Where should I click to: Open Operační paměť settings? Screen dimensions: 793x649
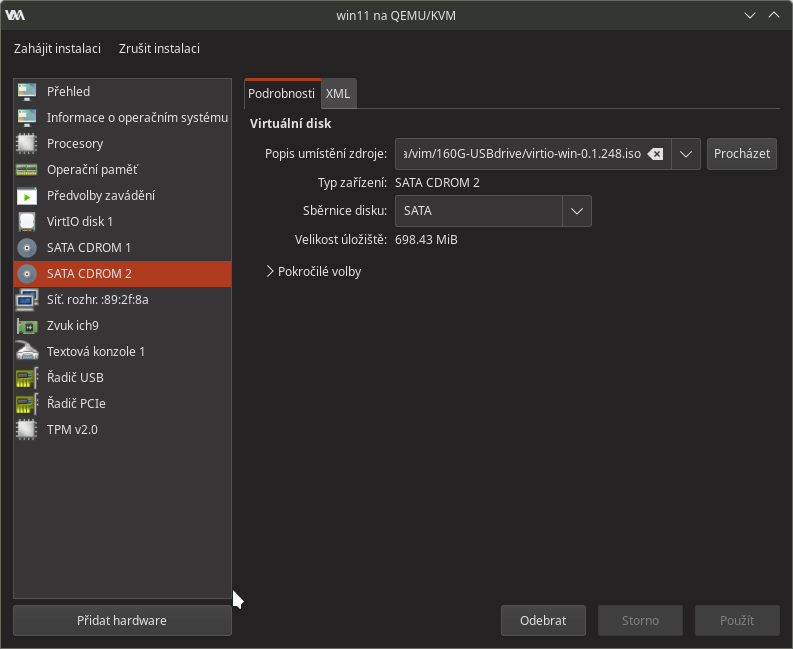[x=122, y=169]
